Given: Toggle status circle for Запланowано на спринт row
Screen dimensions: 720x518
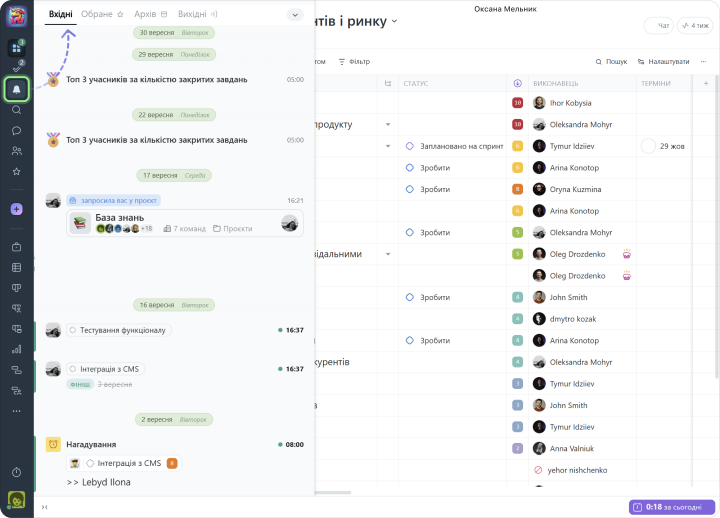Looking at the screenshot, I should [410, 146].
